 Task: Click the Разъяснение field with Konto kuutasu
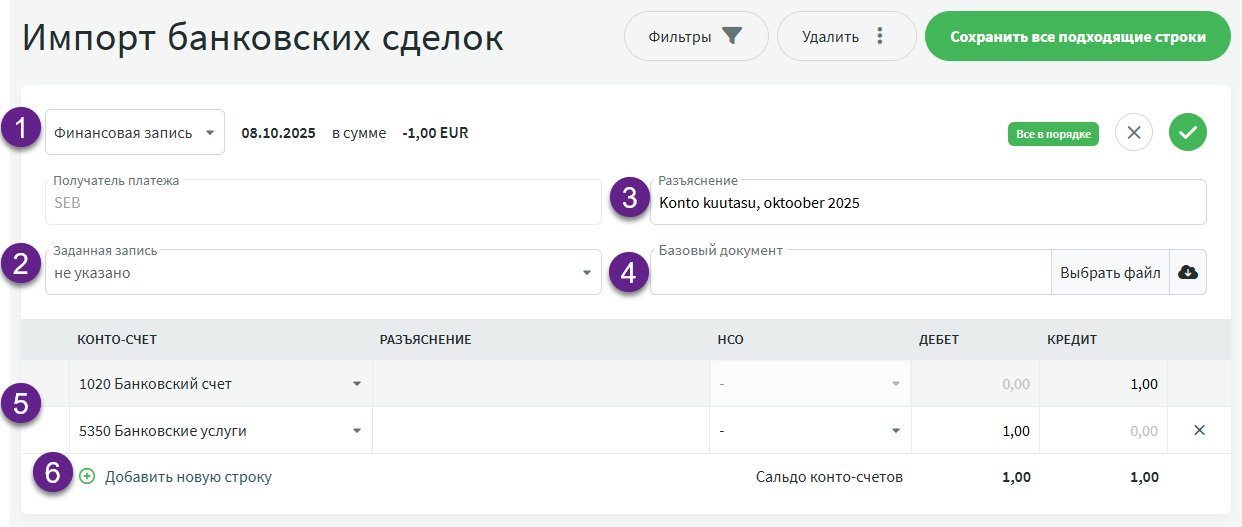pos(925,204)
